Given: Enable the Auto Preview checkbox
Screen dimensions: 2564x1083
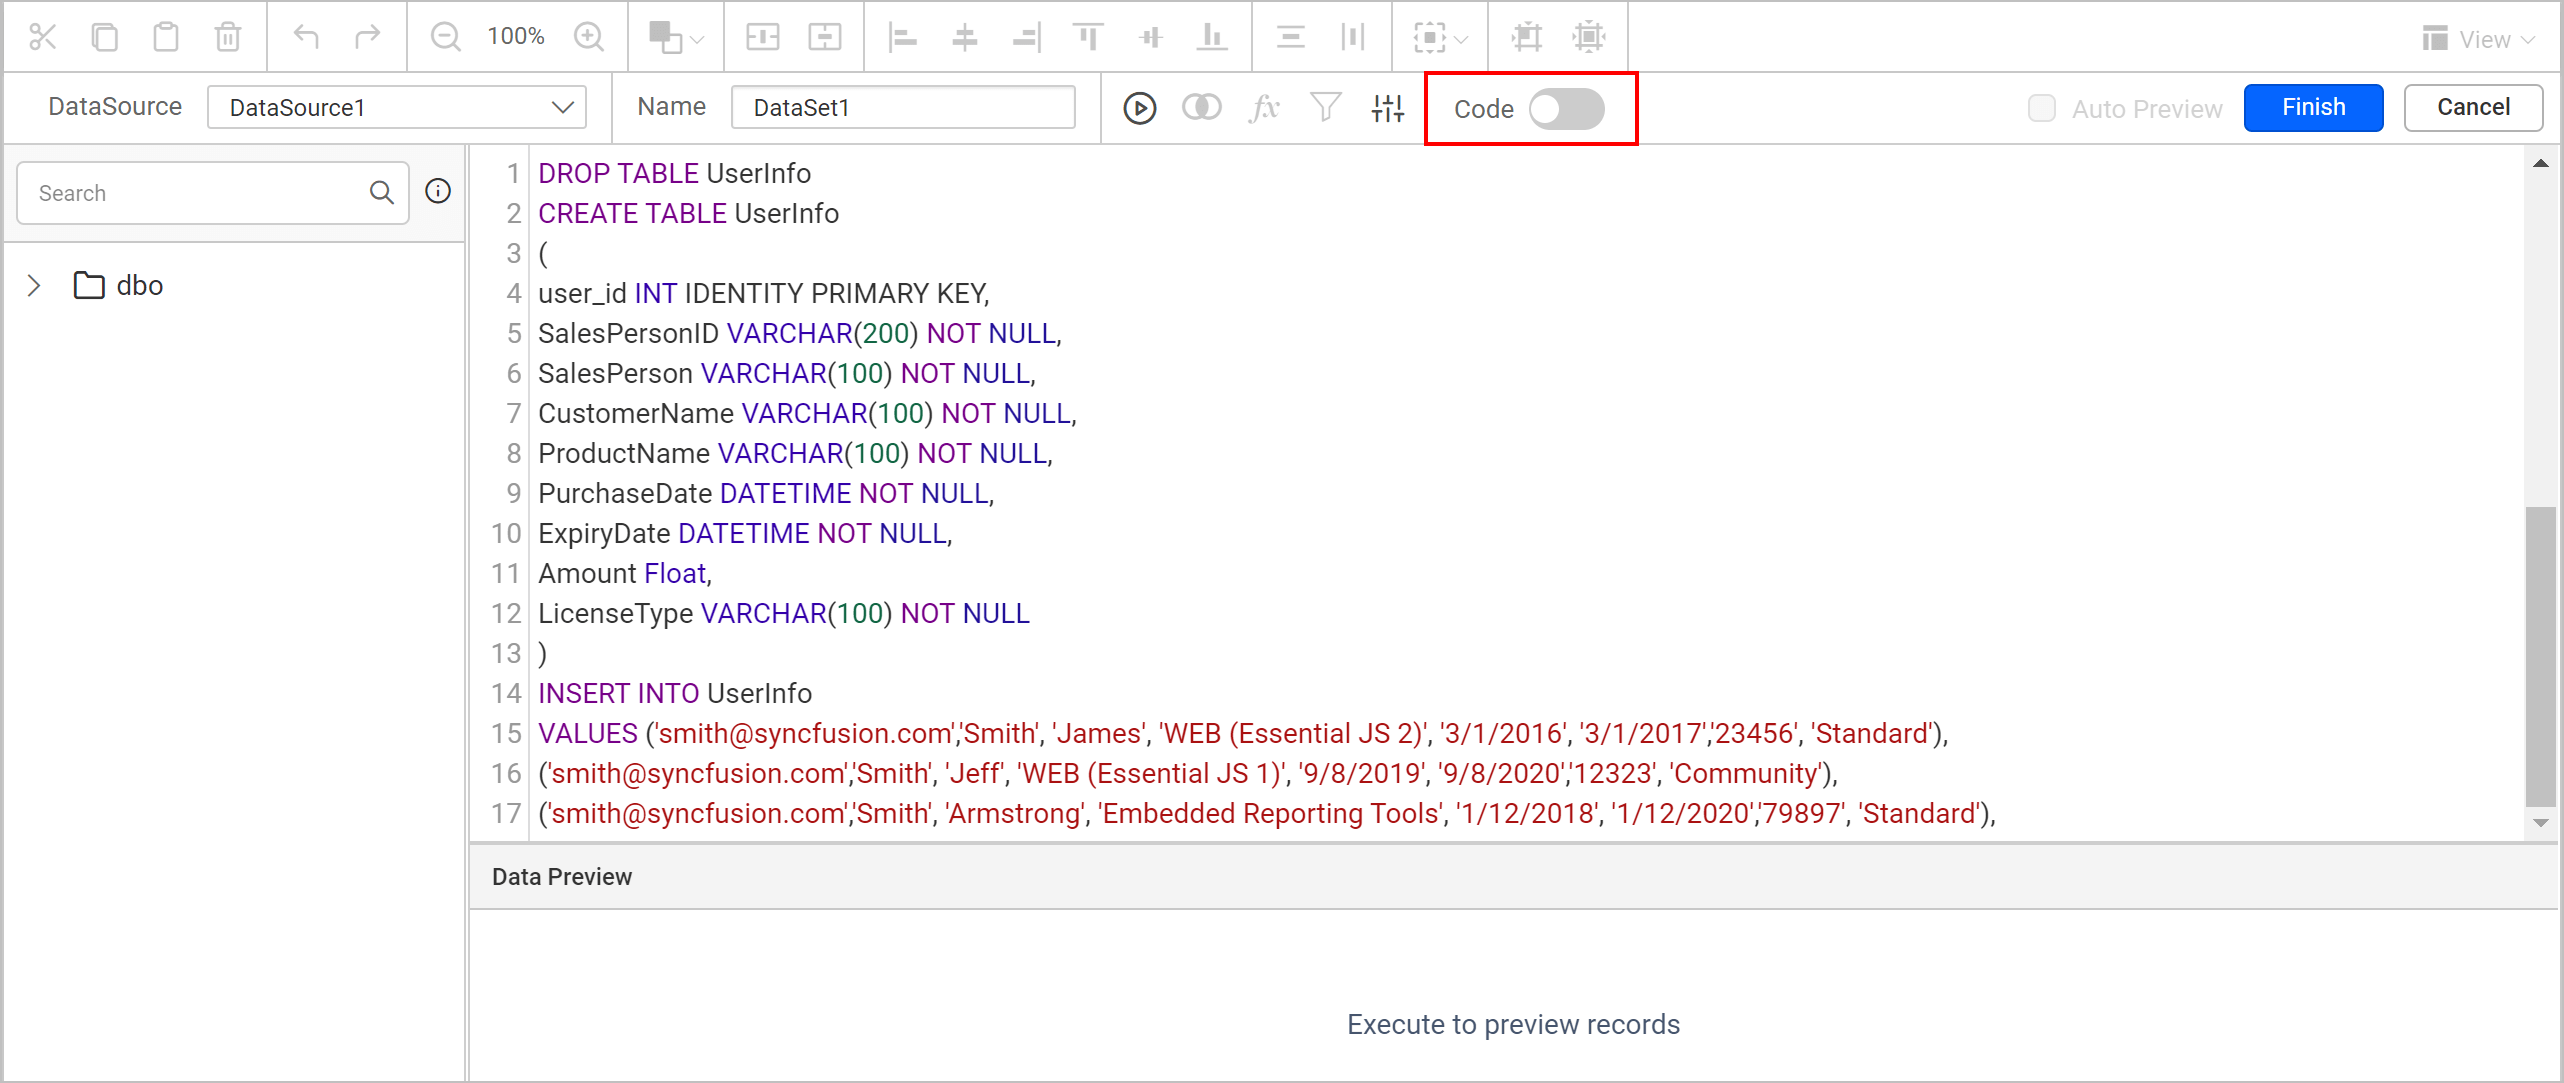Looking at the screenshot, I should tap(2041, 108).
